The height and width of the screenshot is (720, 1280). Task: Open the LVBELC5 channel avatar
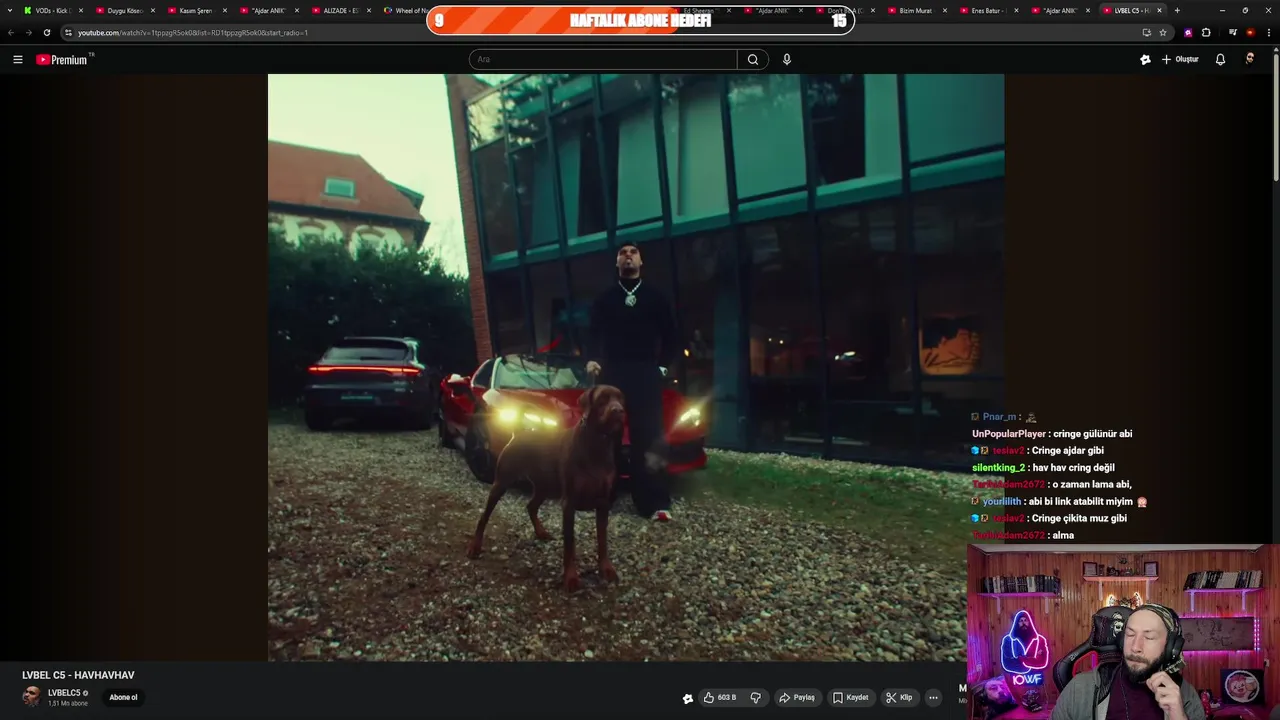pyautogui.click(x=32, y=697)
